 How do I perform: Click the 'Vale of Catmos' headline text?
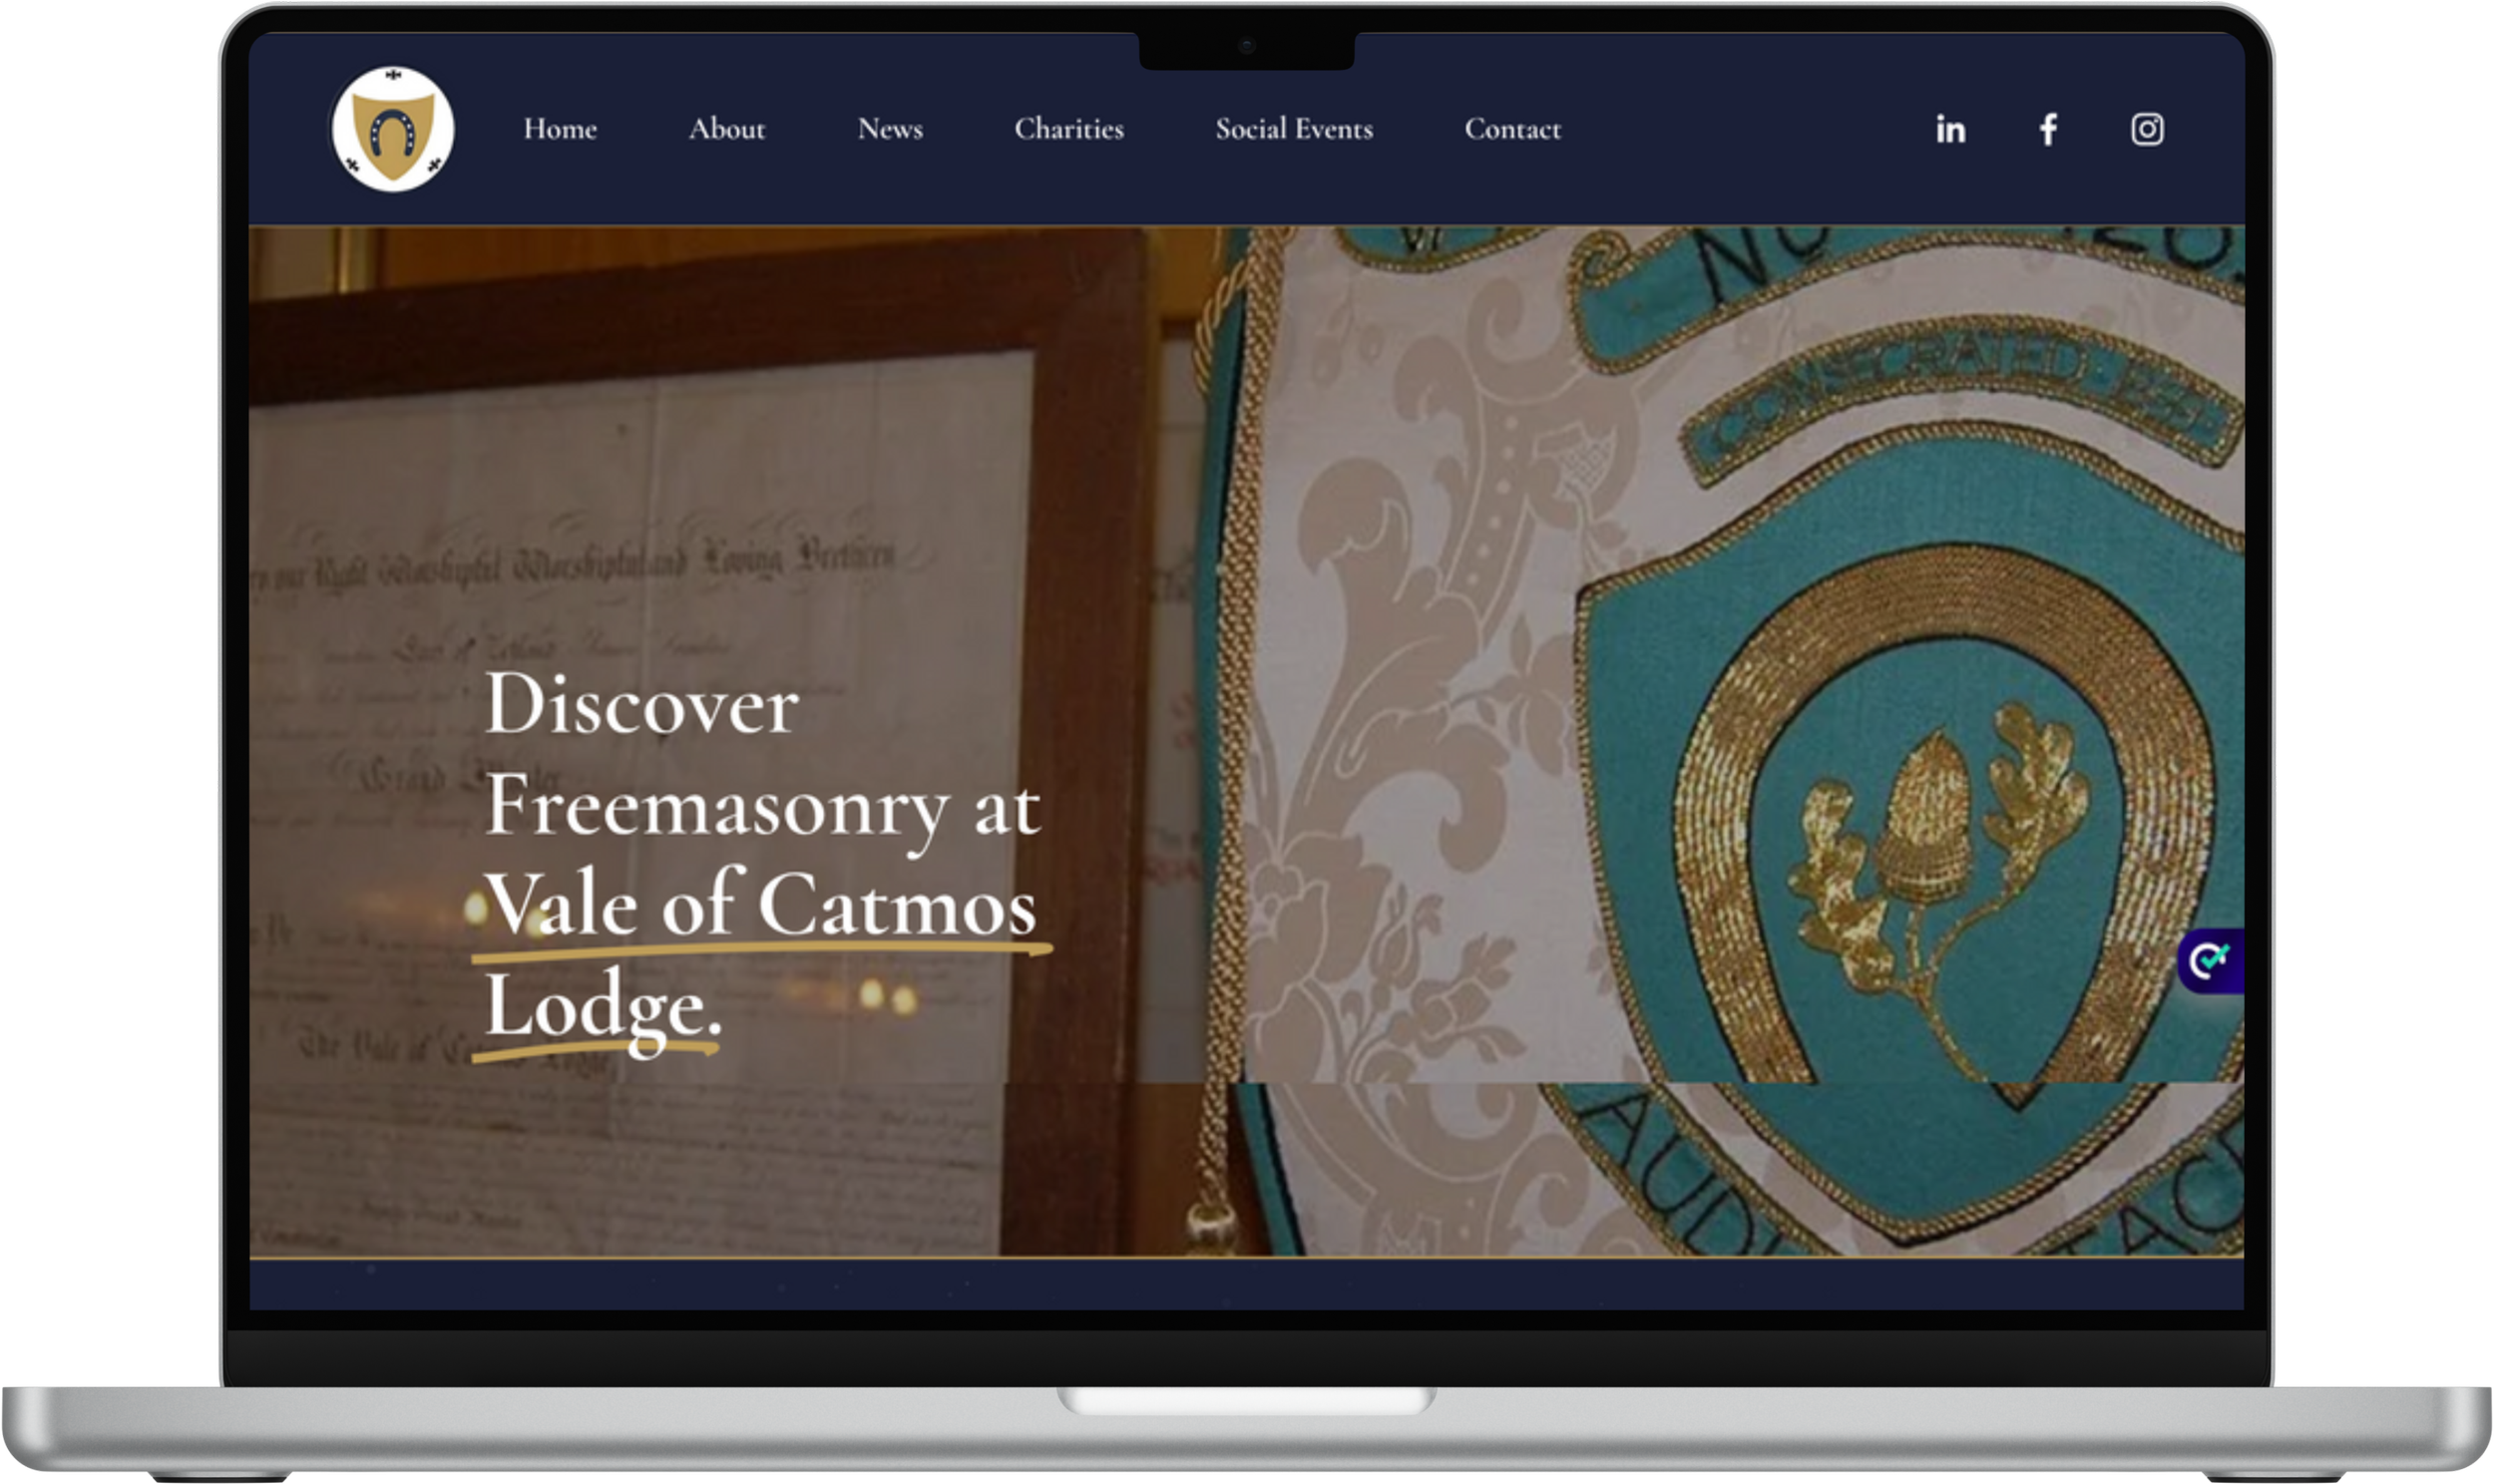coord(761,904)
